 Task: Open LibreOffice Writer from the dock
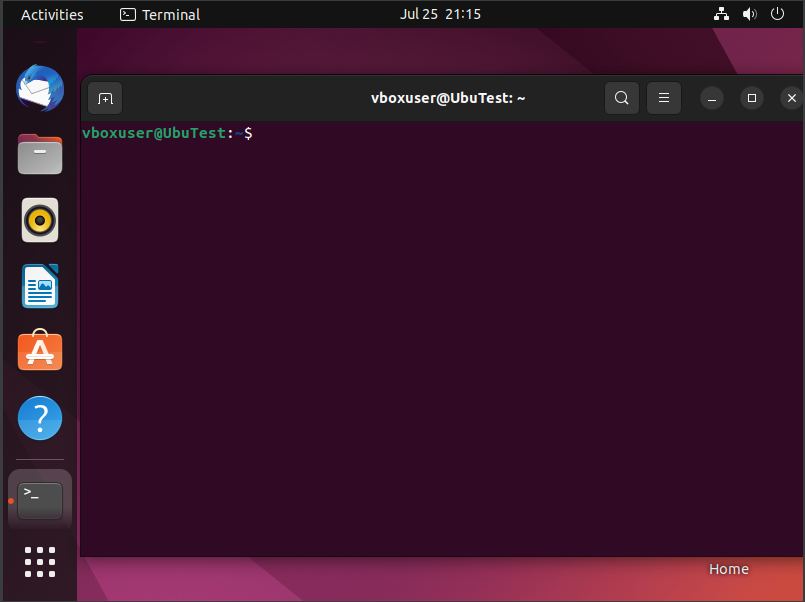pyautogui.click(x=40, y=286)
